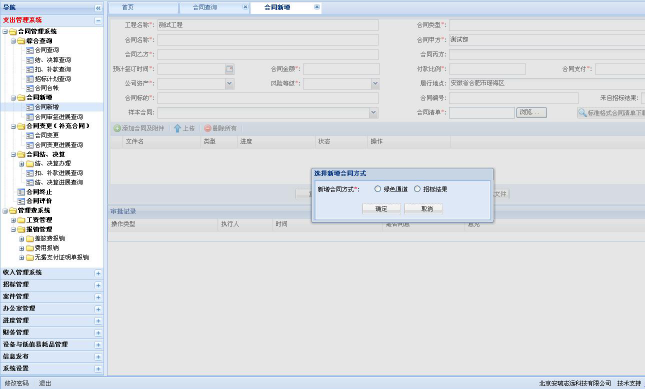
Task: Click the 取消 button in the dialog
Action: click(423, 208)
